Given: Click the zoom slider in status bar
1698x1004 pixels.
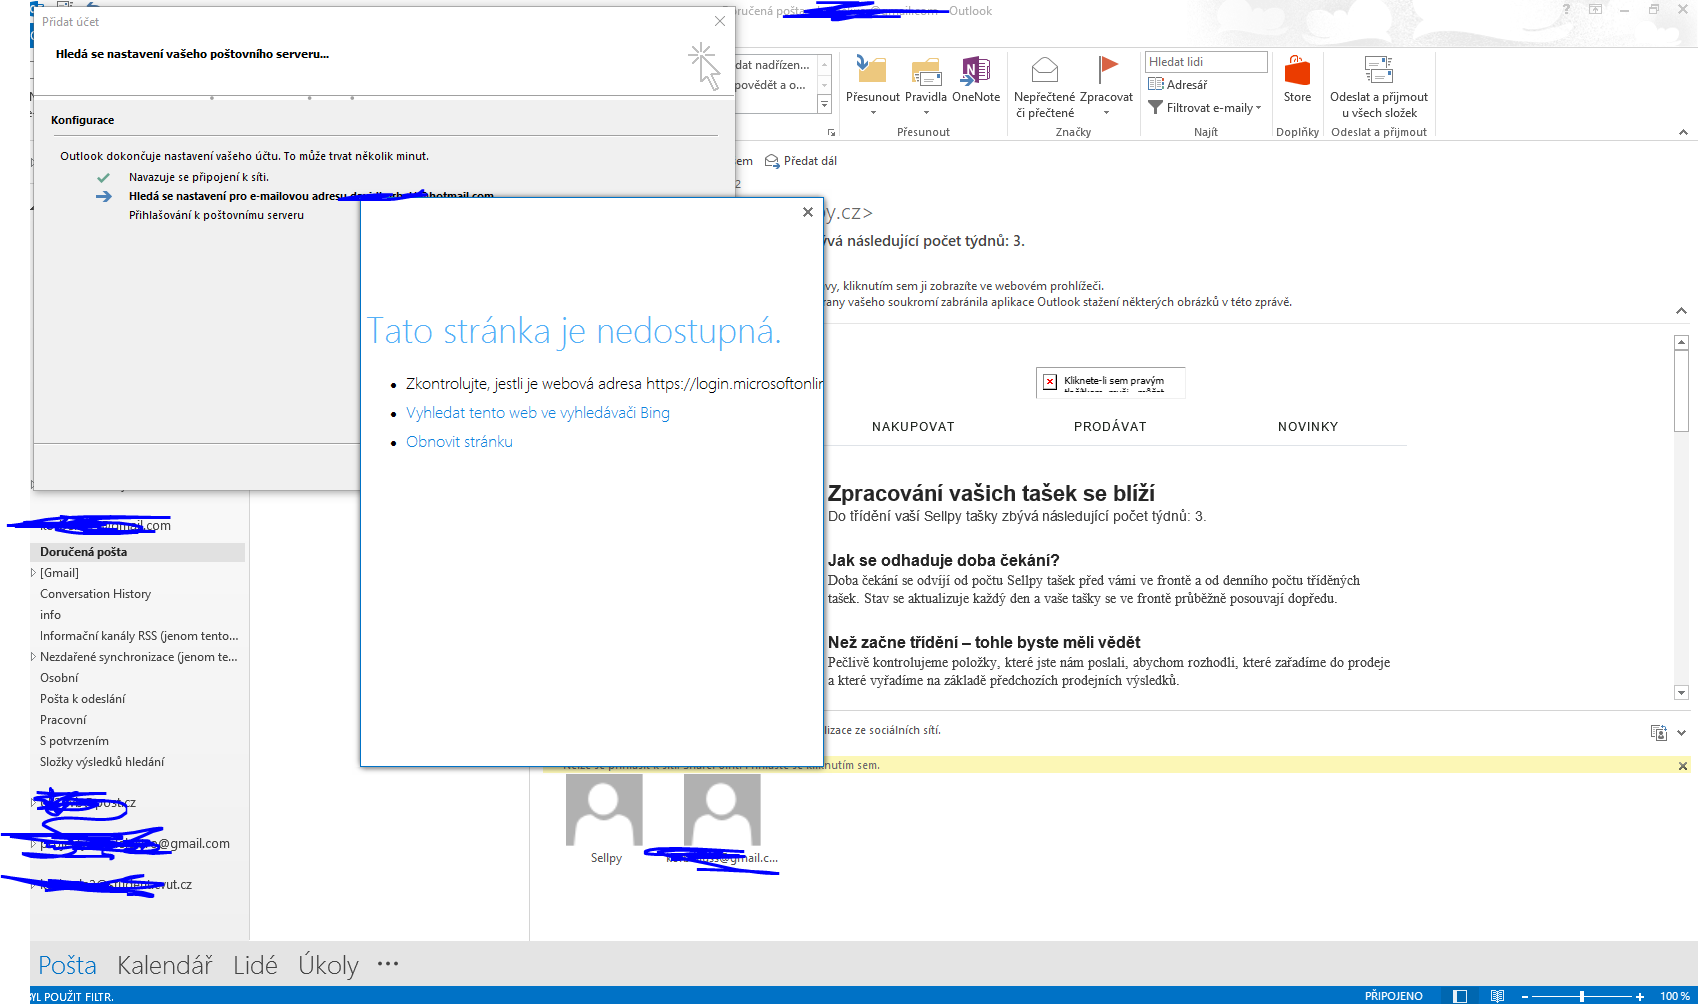Looking at the screenshot, I should tap(1582, 996).
